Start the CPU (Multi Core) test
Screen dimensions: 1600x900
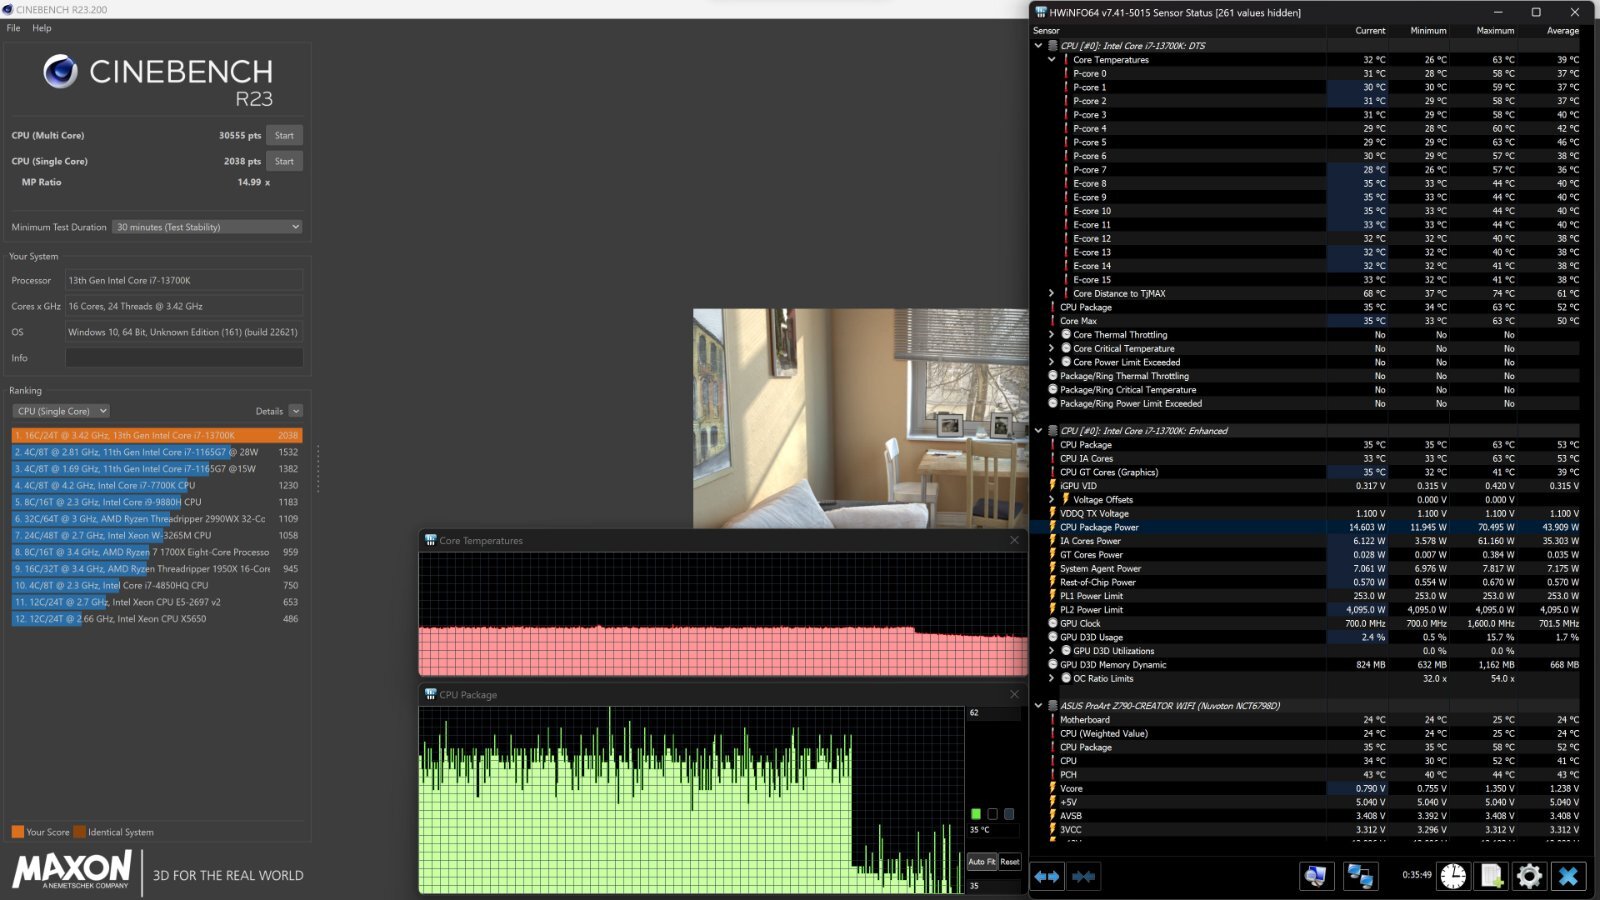tap(284, 135)
